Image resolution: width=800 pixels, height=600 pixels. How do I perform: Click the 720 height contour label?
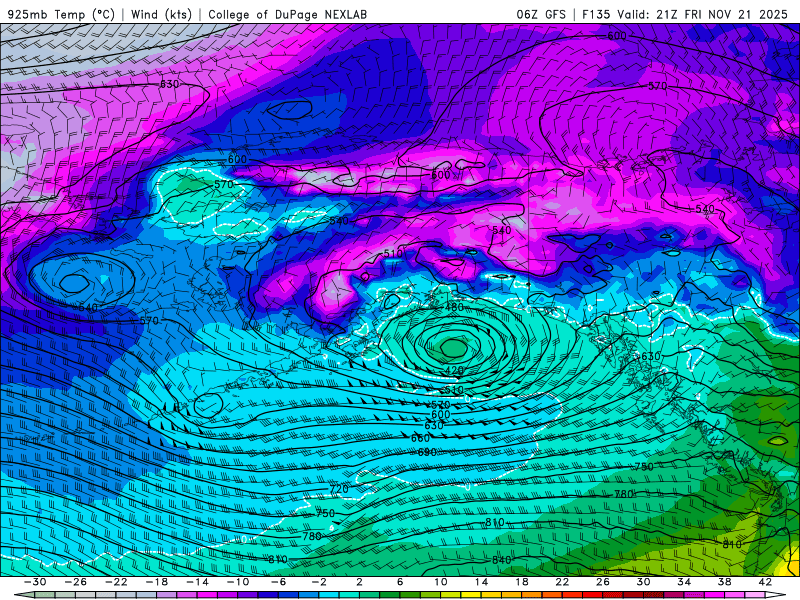[339, 489]
